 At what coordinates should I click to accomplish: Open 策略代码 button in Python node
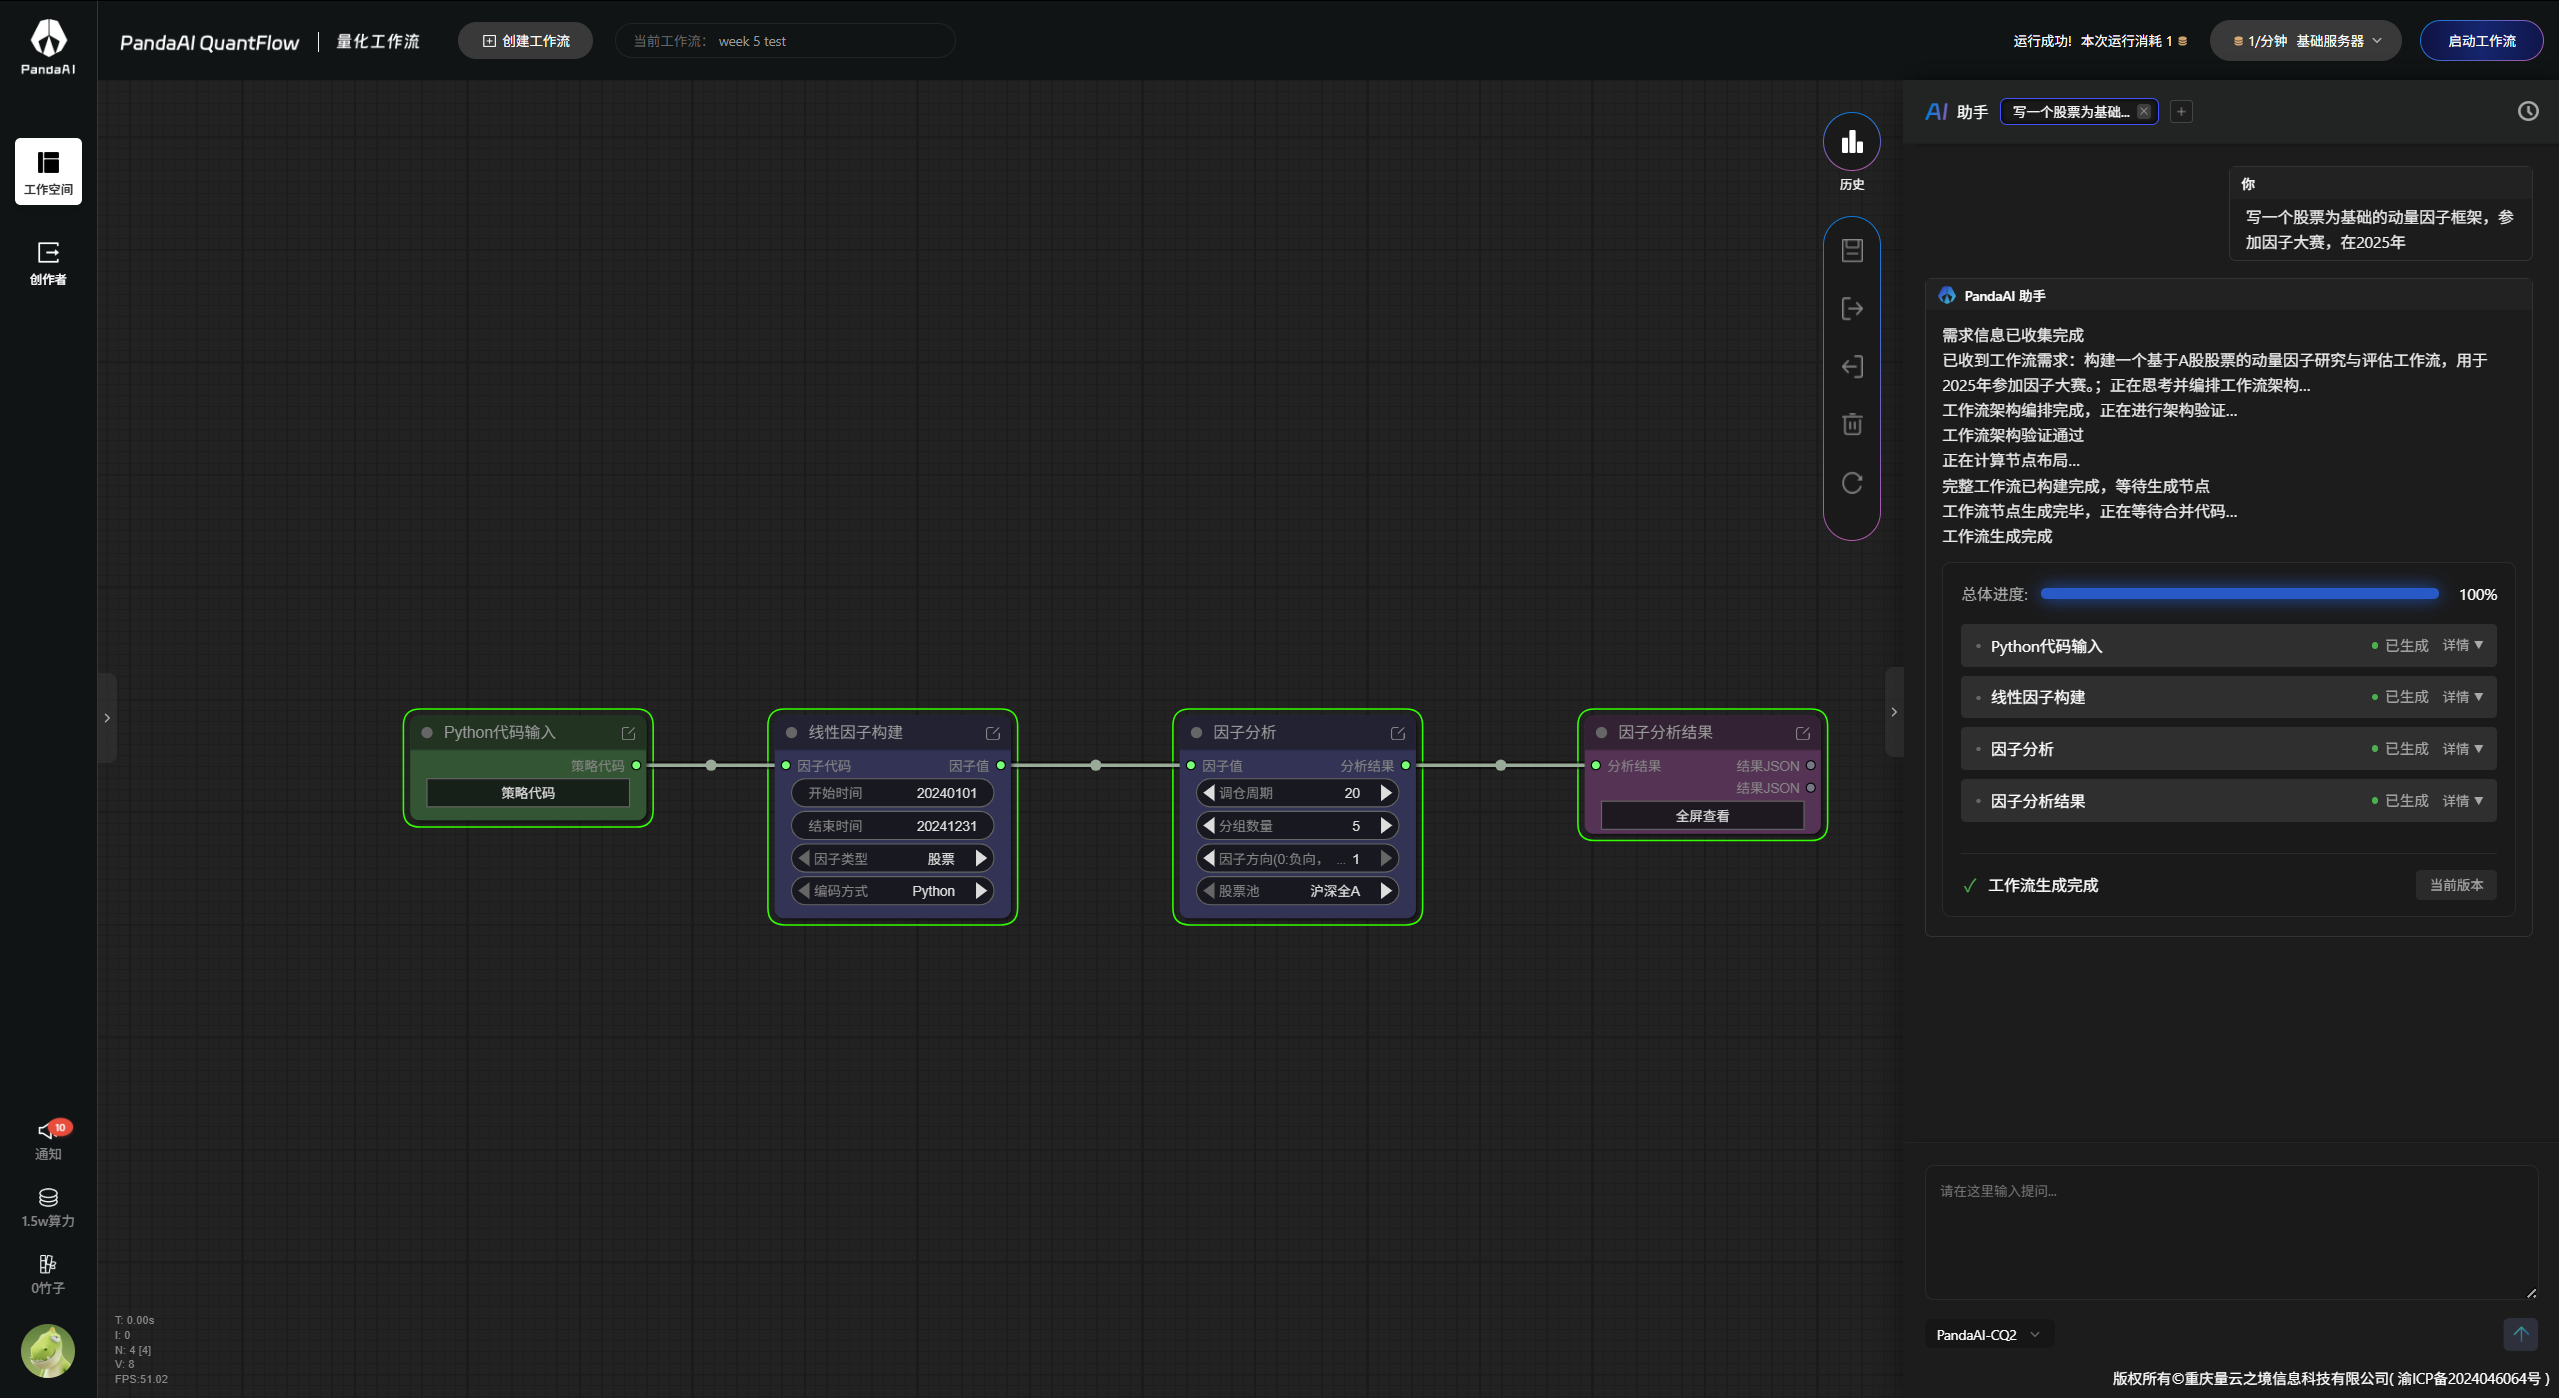[x=528, y=793]
